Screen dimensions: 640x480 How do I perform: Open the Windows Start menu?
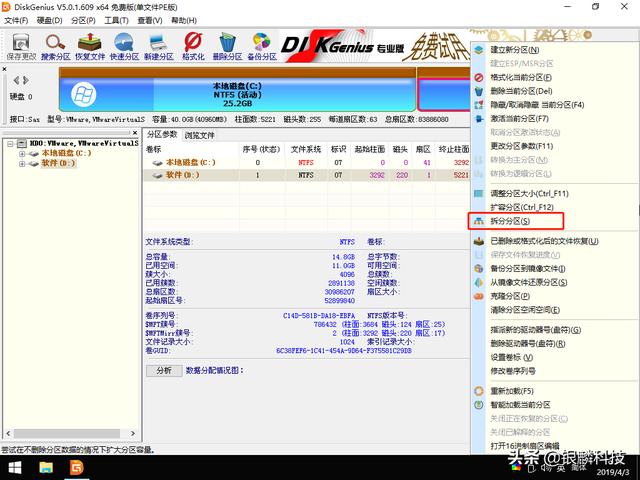[x=15, y=468]
